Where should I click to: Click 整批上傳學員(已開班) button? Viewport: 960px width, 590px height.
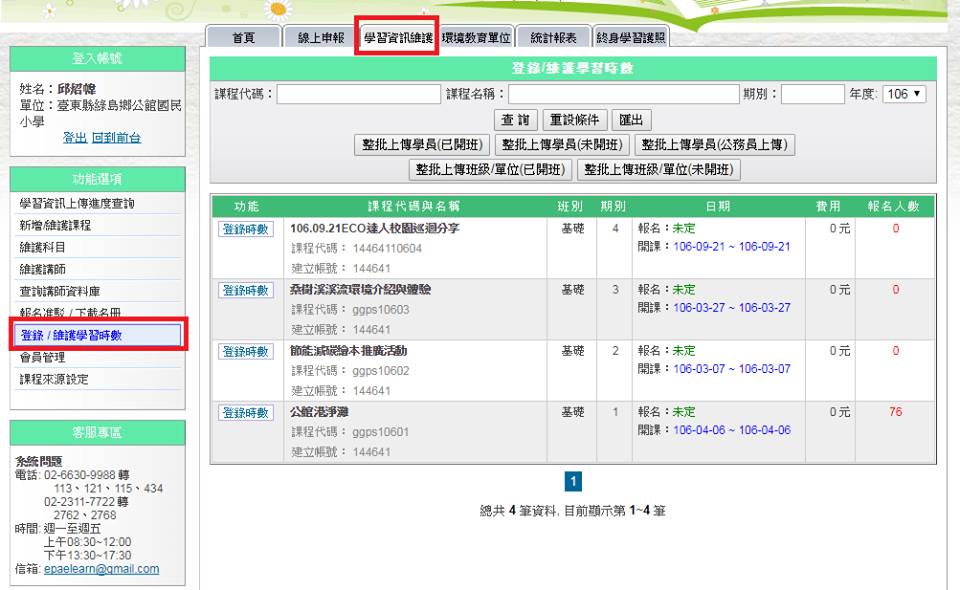click(x=422, y=145)
